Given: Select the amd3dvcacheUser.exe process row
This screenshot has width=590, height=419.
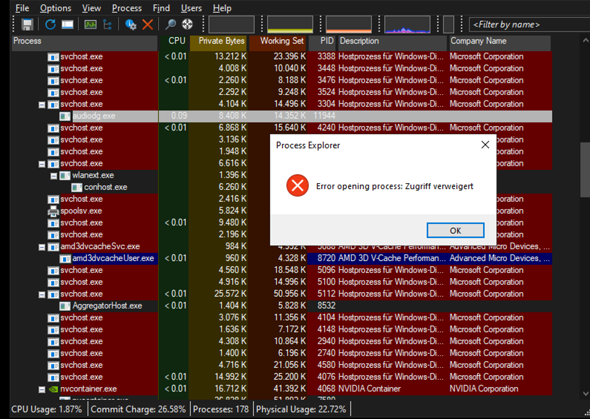Looking at the screenshot, I should click(282, 258).
